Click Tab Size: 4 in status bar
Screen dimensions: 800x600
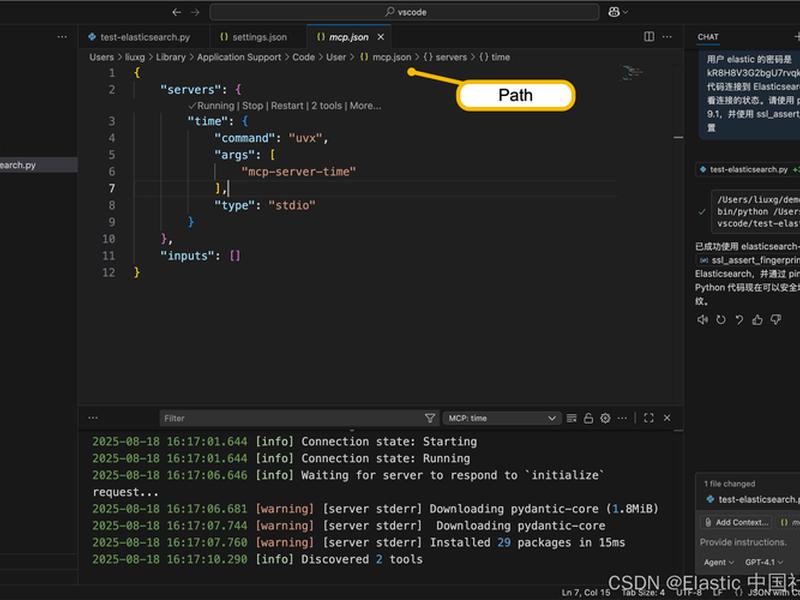click(x=643, y=592)
